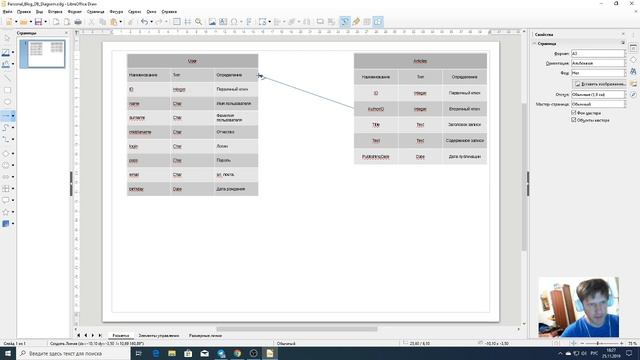Open File Explorer from the taskbar
The width and height of the screenshot is (640, 360).
172,353
